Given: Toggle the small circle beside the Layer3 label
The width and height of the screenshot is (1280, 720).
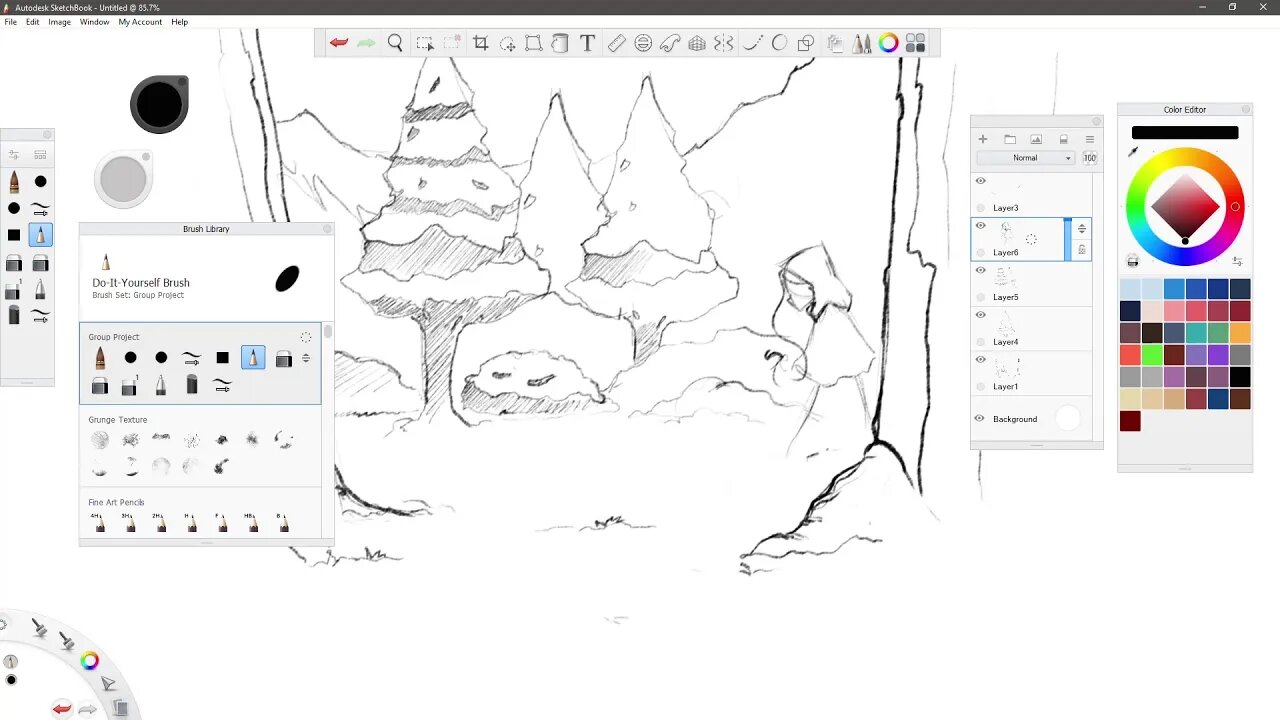Looking at the screenshot, I should click(981, 208).
